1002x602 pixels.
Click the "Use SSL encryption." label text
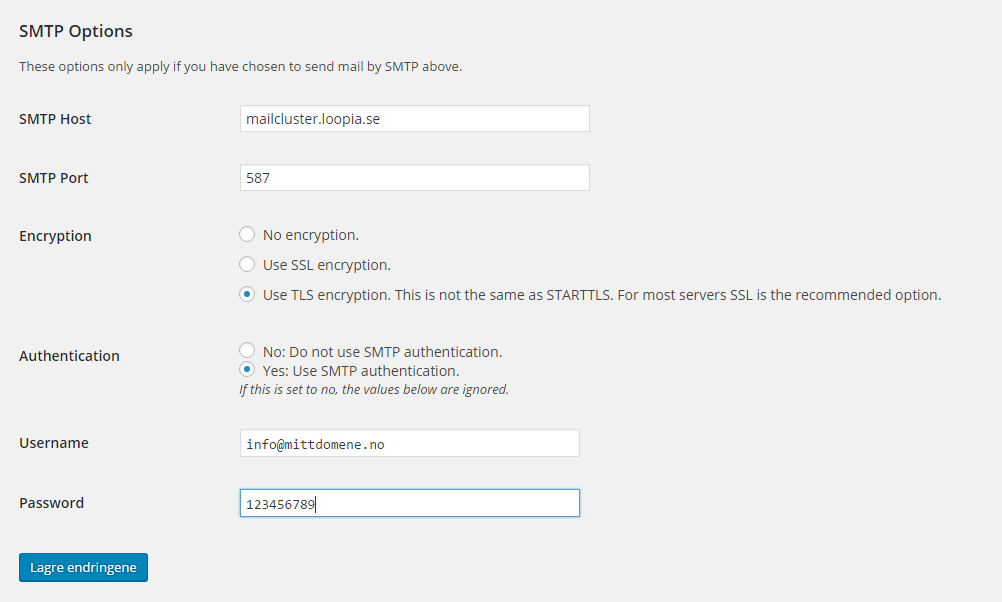coord(327,265)
